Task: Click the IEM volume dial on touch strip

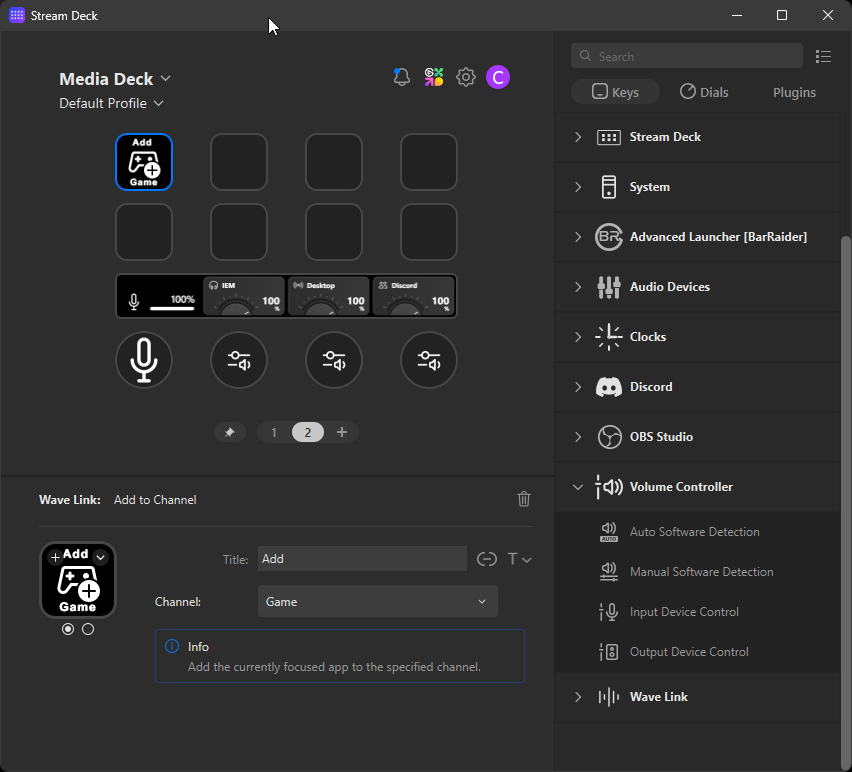Action: coord(244,296)
